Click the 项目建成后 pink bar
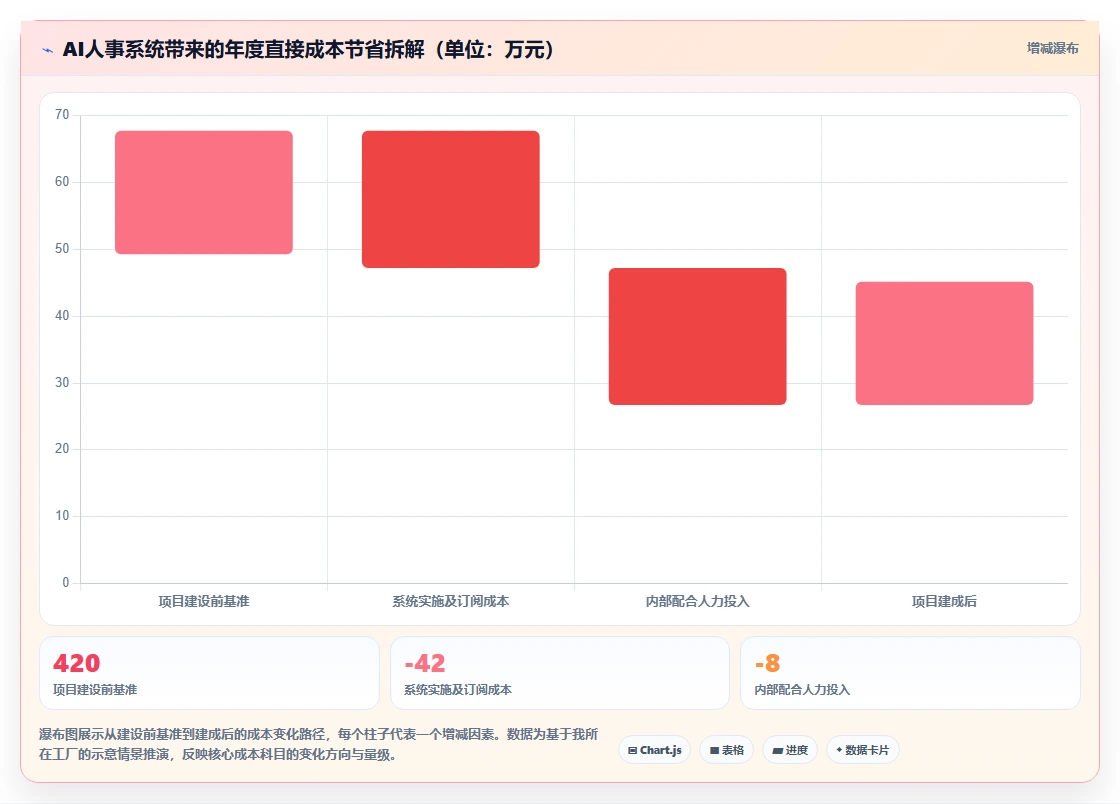Image resolution: width=1120 pixels, height=804 pixels. point(944,343)
